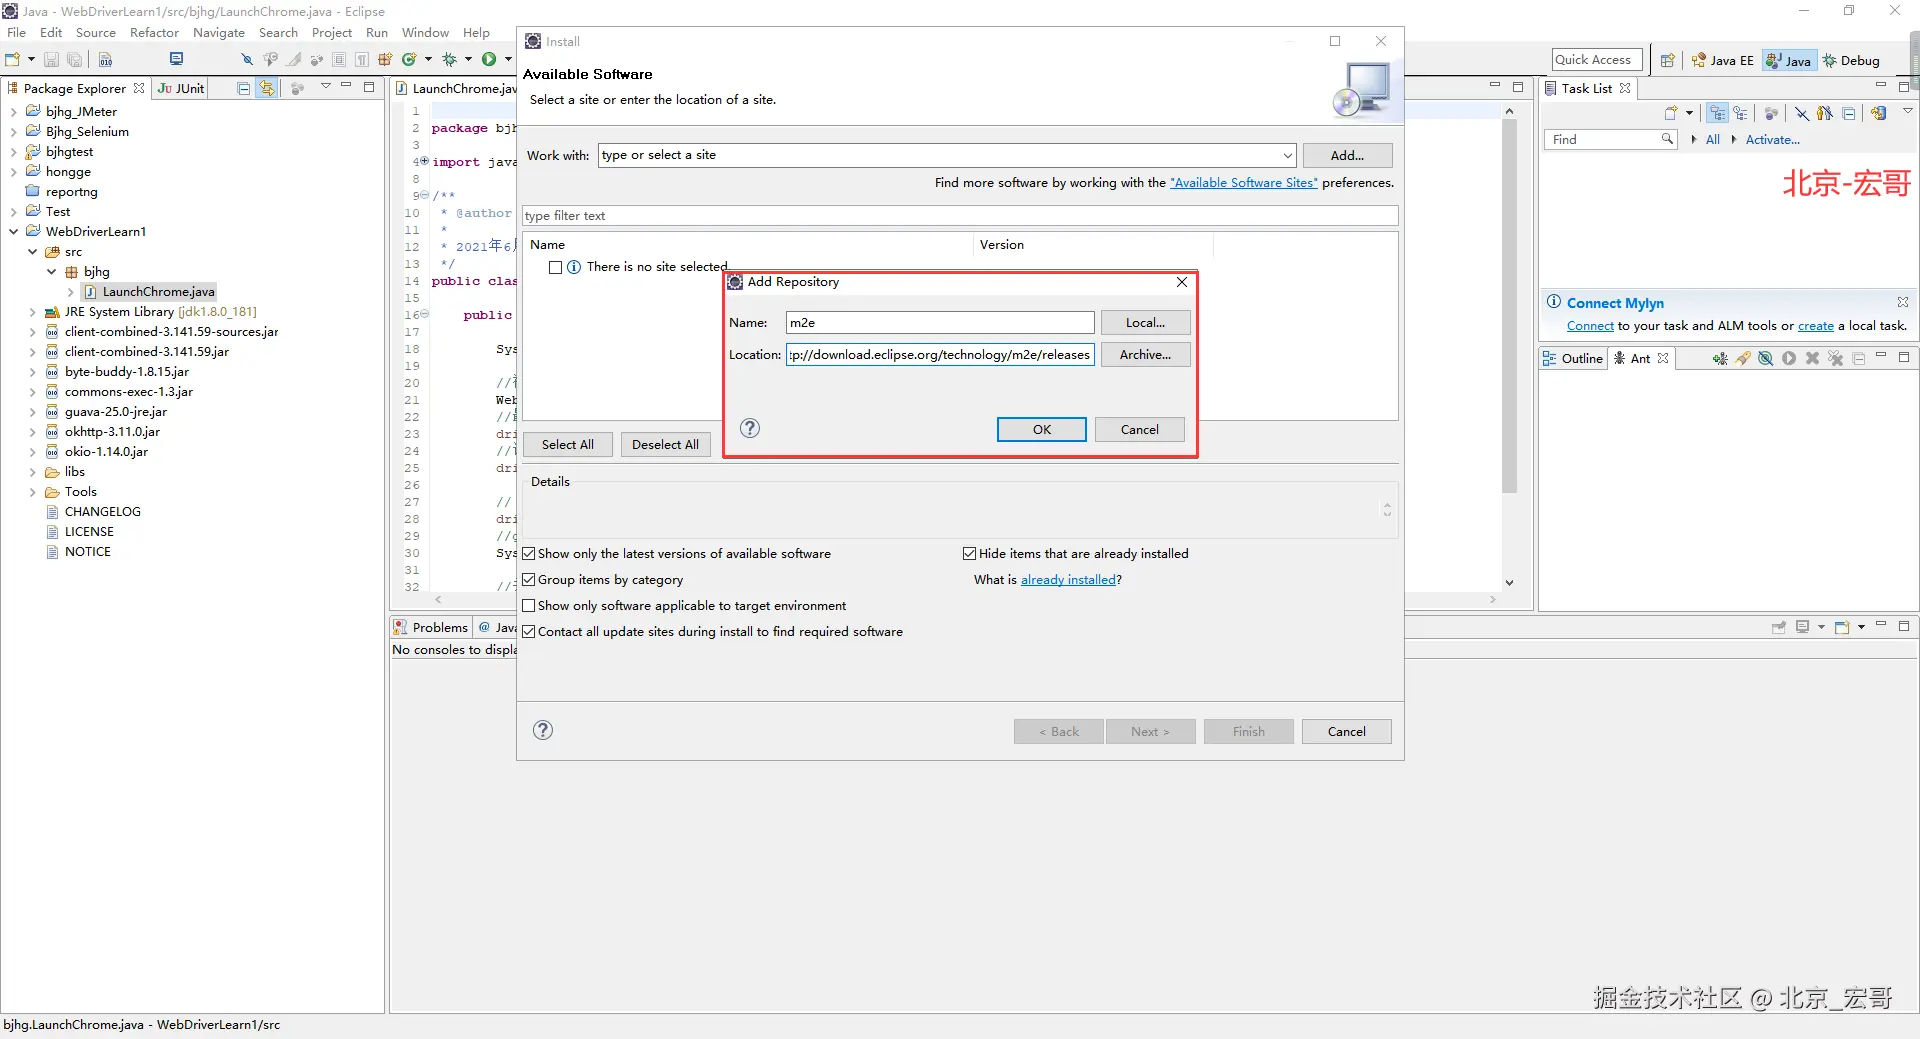The width and height of the screenshot is (1920, 1039).
Task: Click the Quick Access search box
Action: pyautogui.click(x=1597, y=60)
